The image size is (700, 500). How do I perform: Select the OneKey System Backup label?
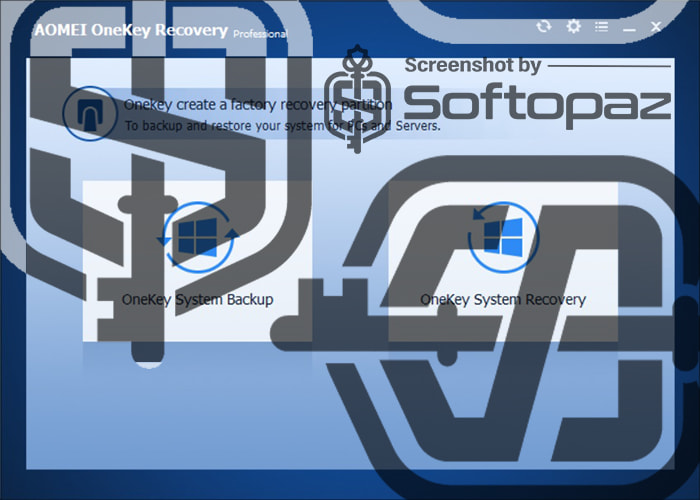click(x=197, y=300)
